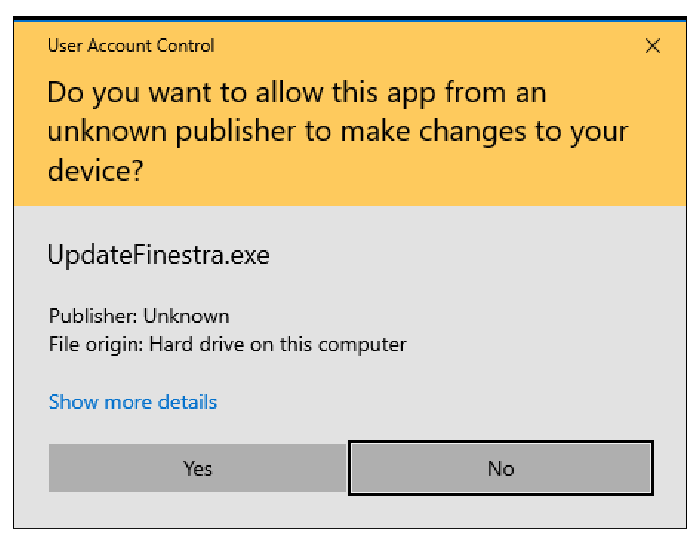Click empty gray area beside program name
Screen dimensions: 698x542
pyautogui.click(x=480, y=255)
